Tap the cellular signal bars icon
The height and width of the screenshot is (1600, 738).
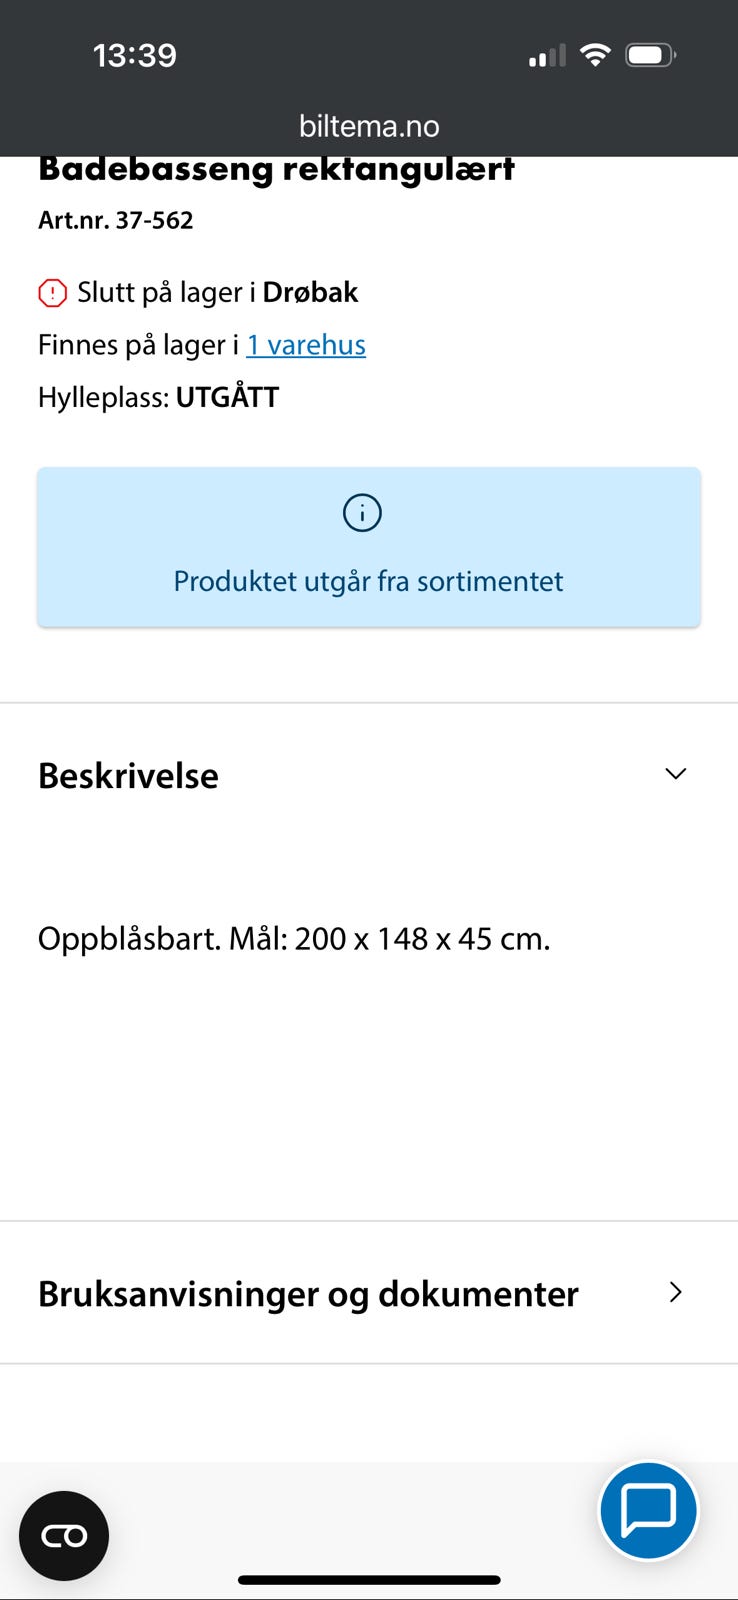pyautogui.click(x=544, y=57)
